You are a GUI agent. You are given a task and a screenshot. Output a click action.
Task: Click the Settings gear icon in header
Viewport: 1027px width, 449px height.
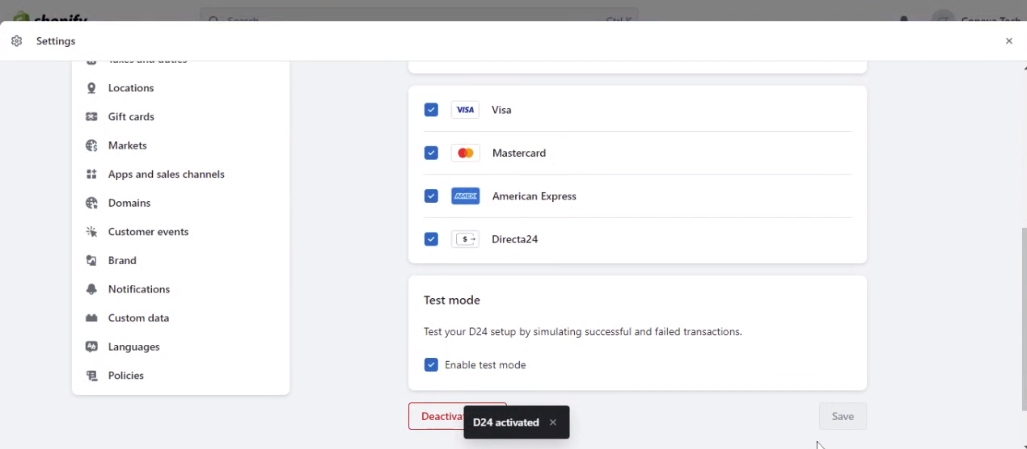click(x=16, y=41)
